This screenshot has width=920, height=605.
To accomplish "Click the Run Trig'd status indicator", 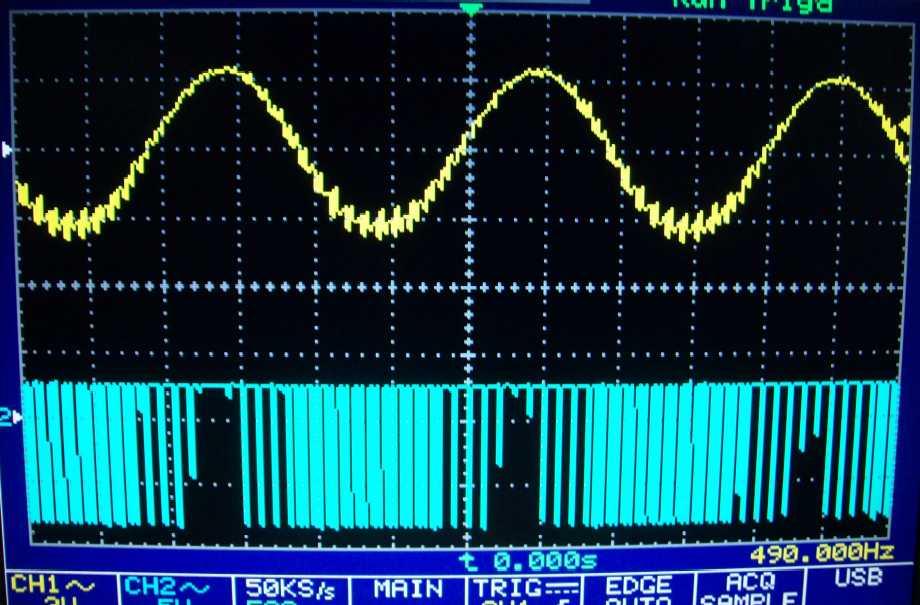I will [x=750, y=5].
